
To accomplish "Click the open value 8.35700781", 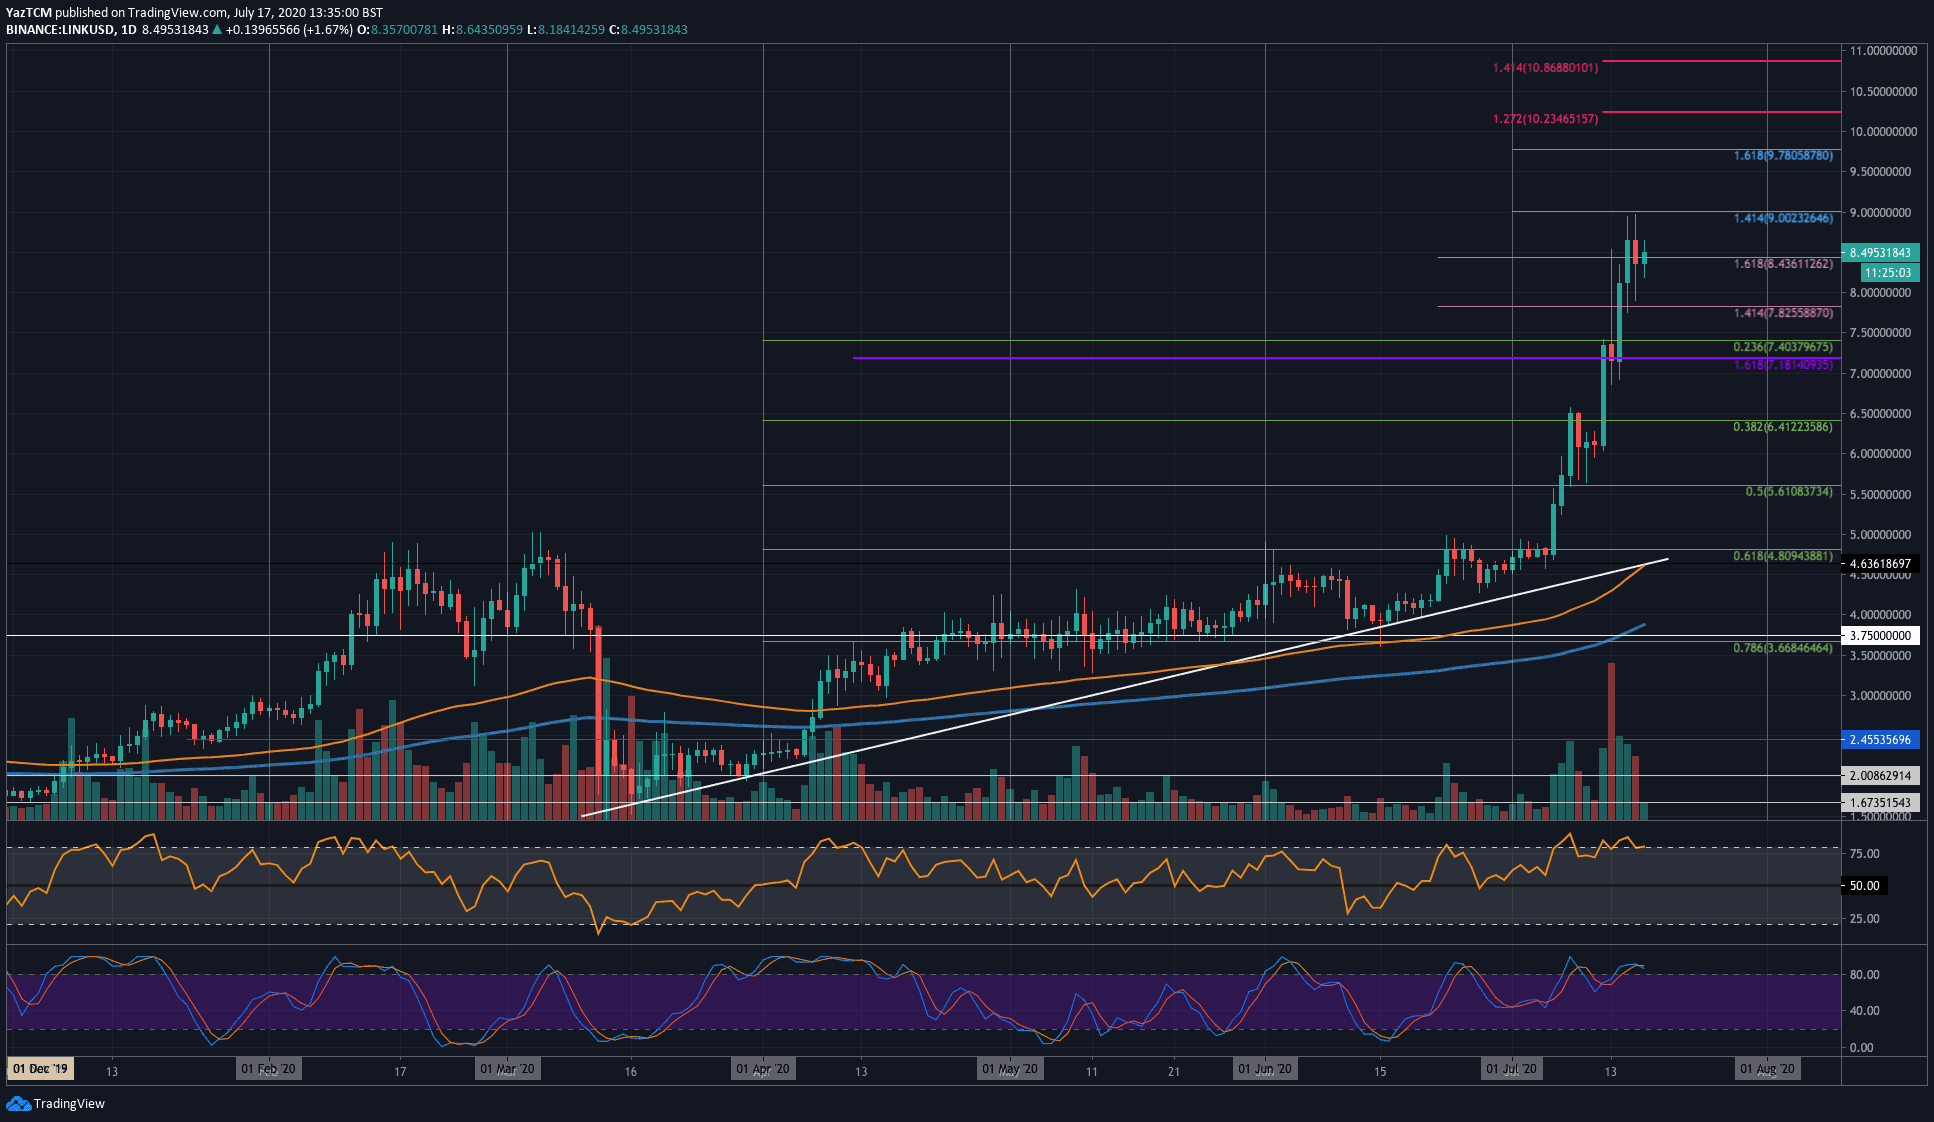I will pos(404,29).
